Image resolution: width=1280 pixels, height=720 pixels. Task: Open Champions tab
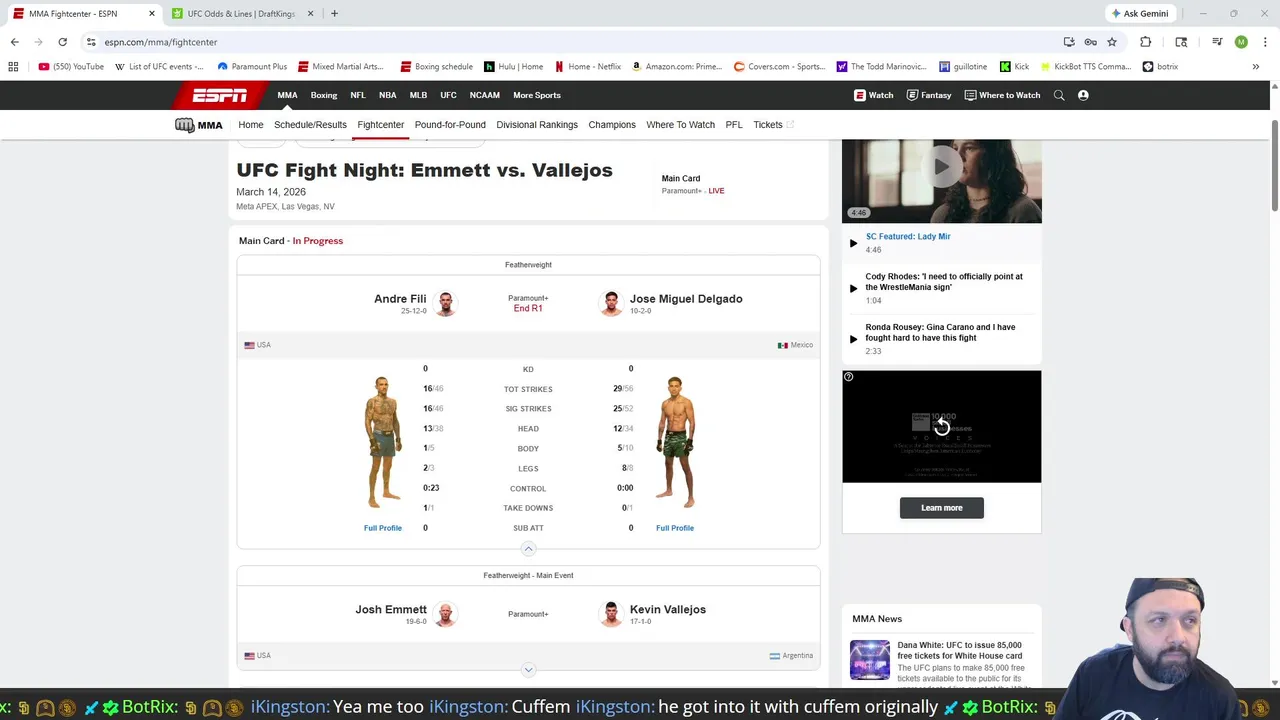(612, 125)
